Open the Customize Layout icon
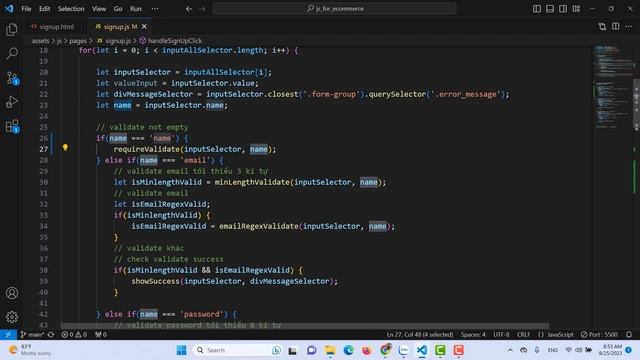Viewport: 640px width, 360px height. point(576,9)
